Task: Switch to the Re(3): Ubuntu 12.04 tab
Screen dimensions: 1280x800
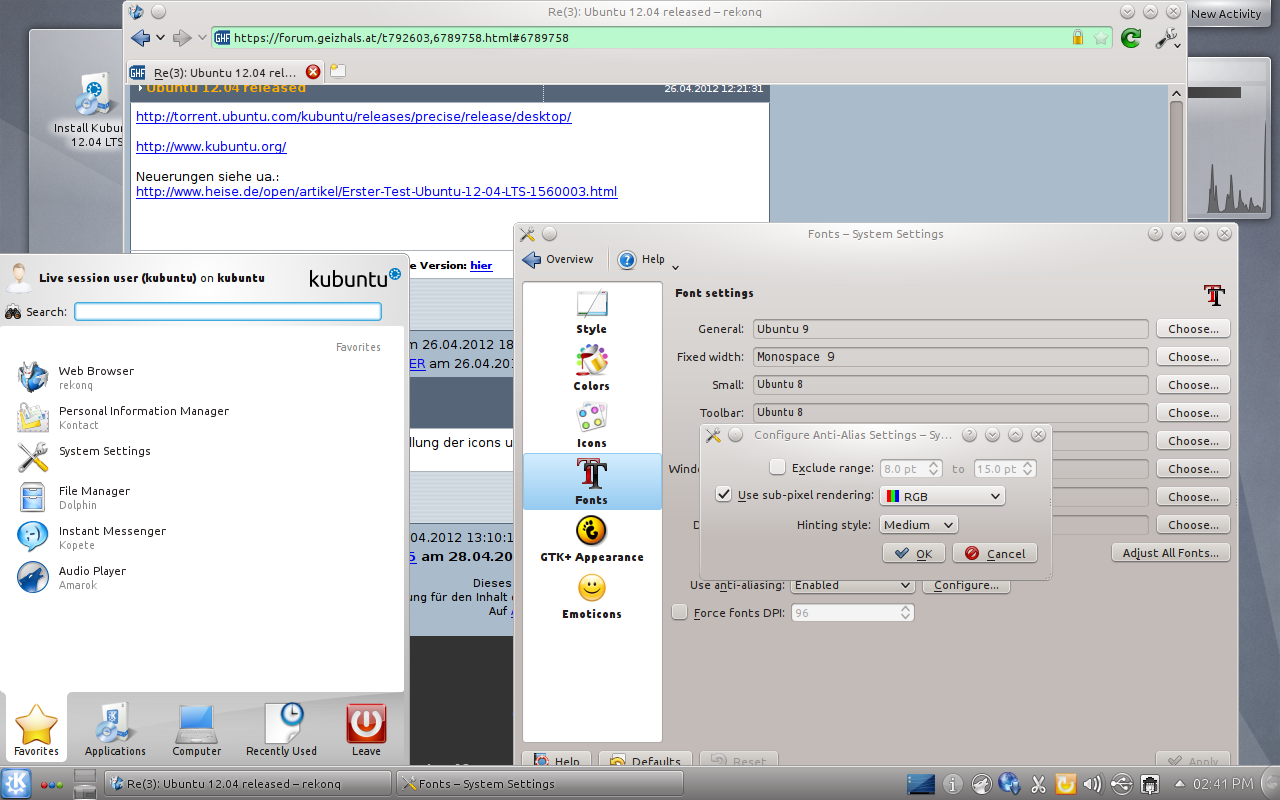Action: (224, 72)
